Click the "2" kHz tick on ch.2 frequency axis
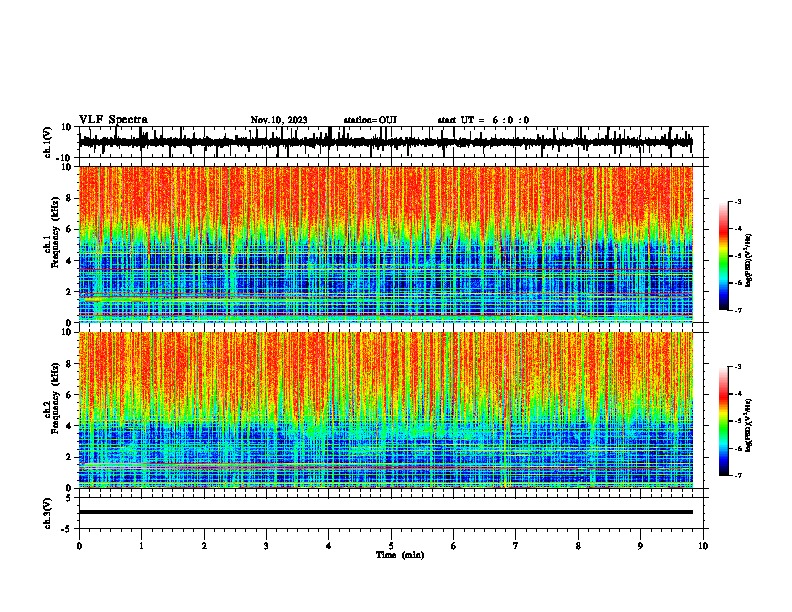792x612 pixels. 69,457
